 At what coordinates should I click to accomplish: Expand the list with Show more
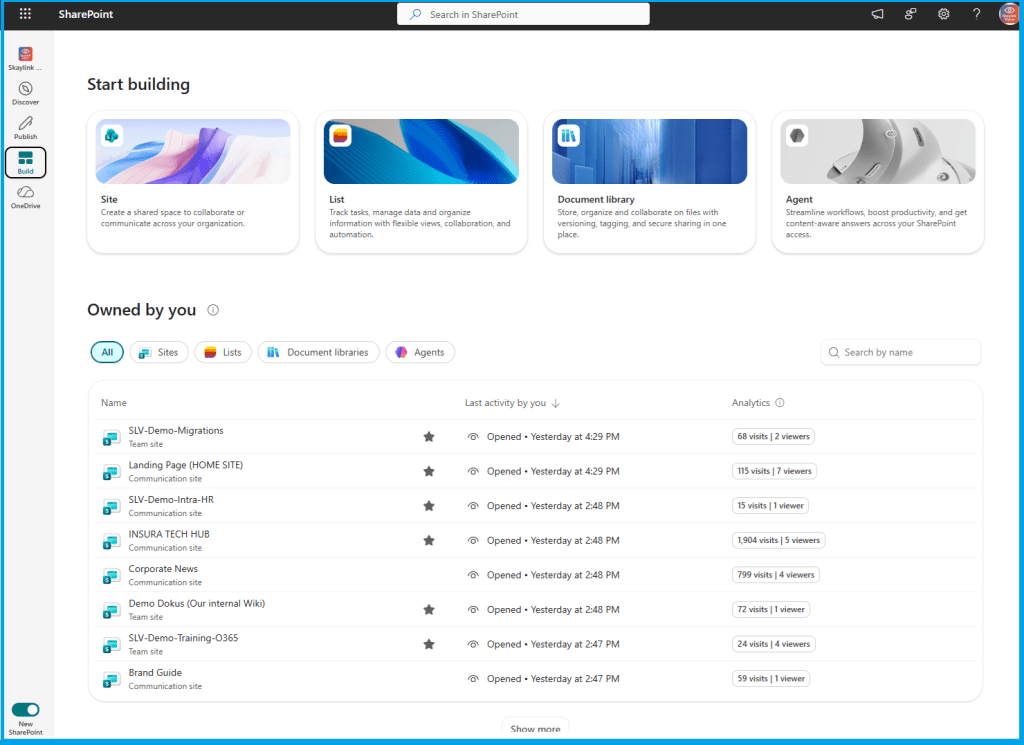click(535, 729)
